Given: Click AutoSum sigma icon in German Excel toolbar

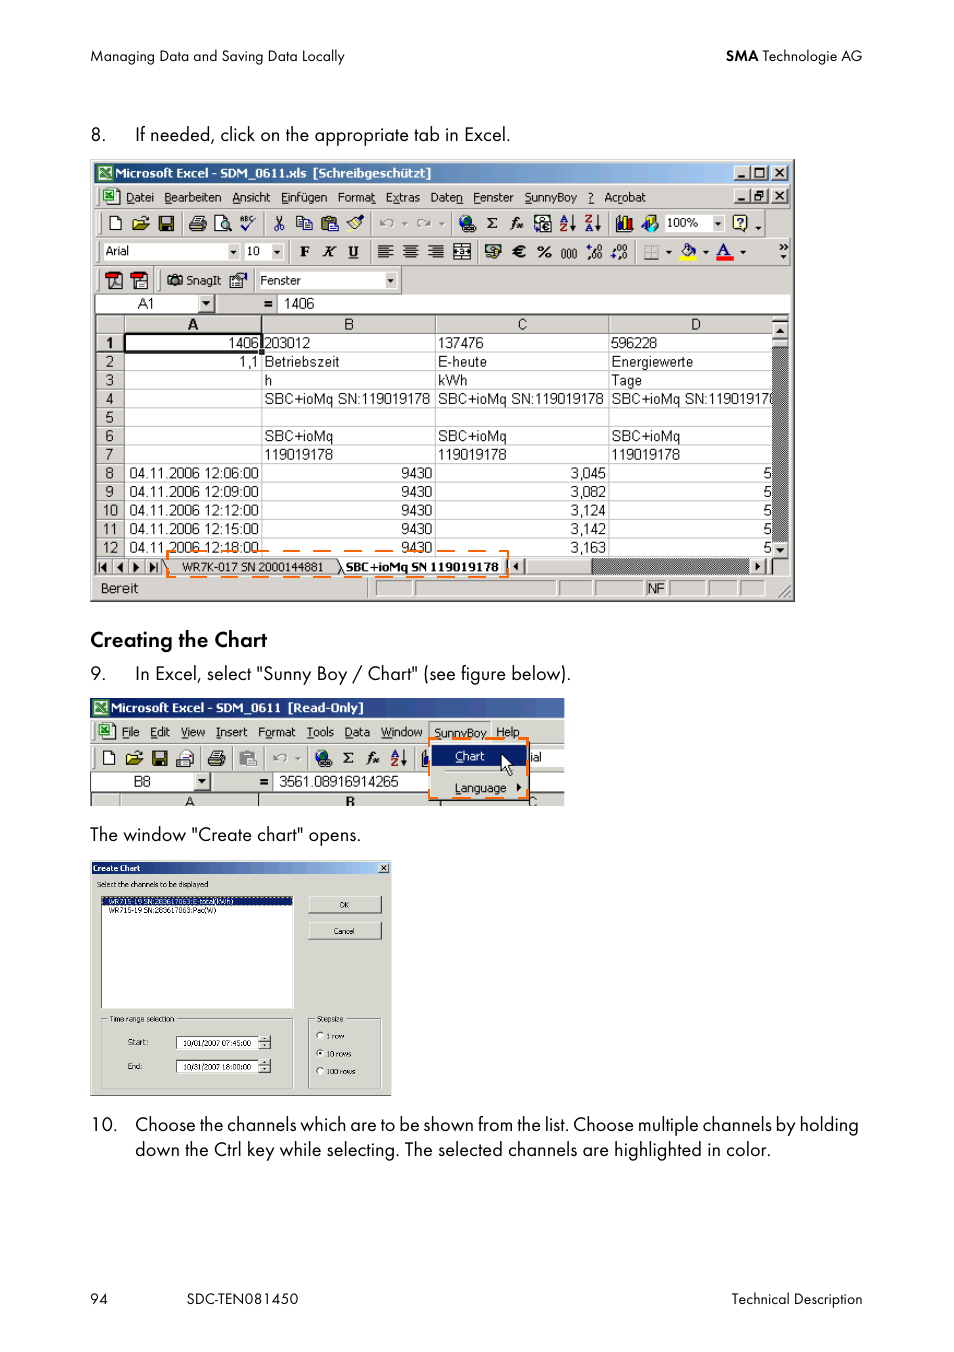Looking at the screenshot, I should coord(492,223).
